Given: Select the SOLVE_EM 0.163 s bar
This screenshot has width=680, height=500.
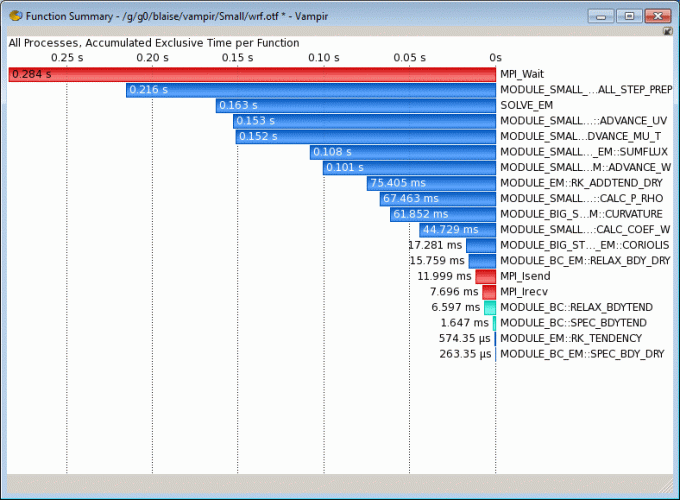Looking at the screenshot, I should click(356, 105).
